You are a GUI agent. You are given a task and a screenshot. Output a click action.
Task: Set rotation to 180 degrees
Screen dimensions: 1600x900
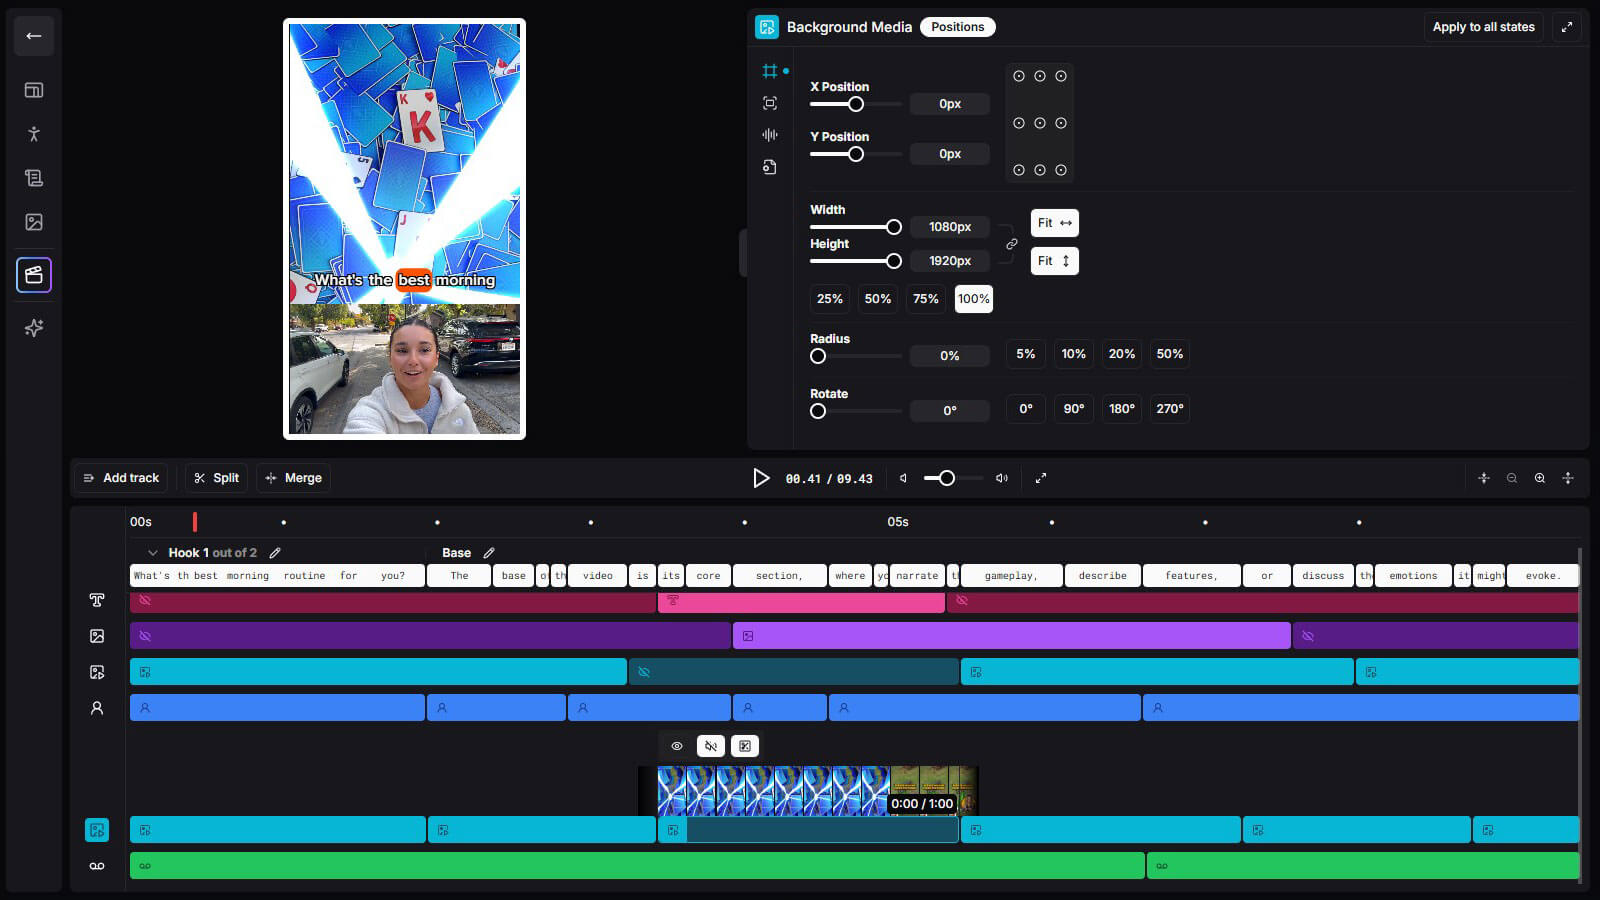pos(1121,409)
